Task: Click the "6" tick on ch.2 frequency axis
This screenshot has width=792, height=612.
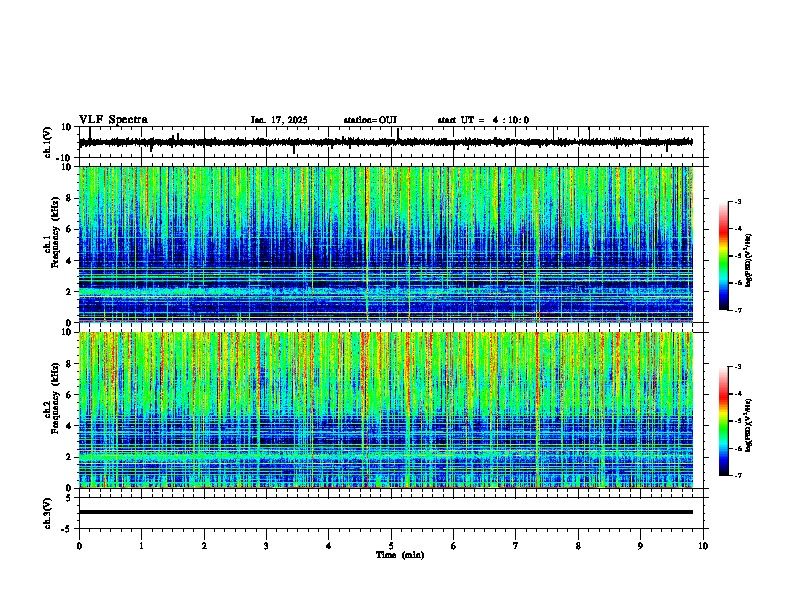Action: click(69, 395)
